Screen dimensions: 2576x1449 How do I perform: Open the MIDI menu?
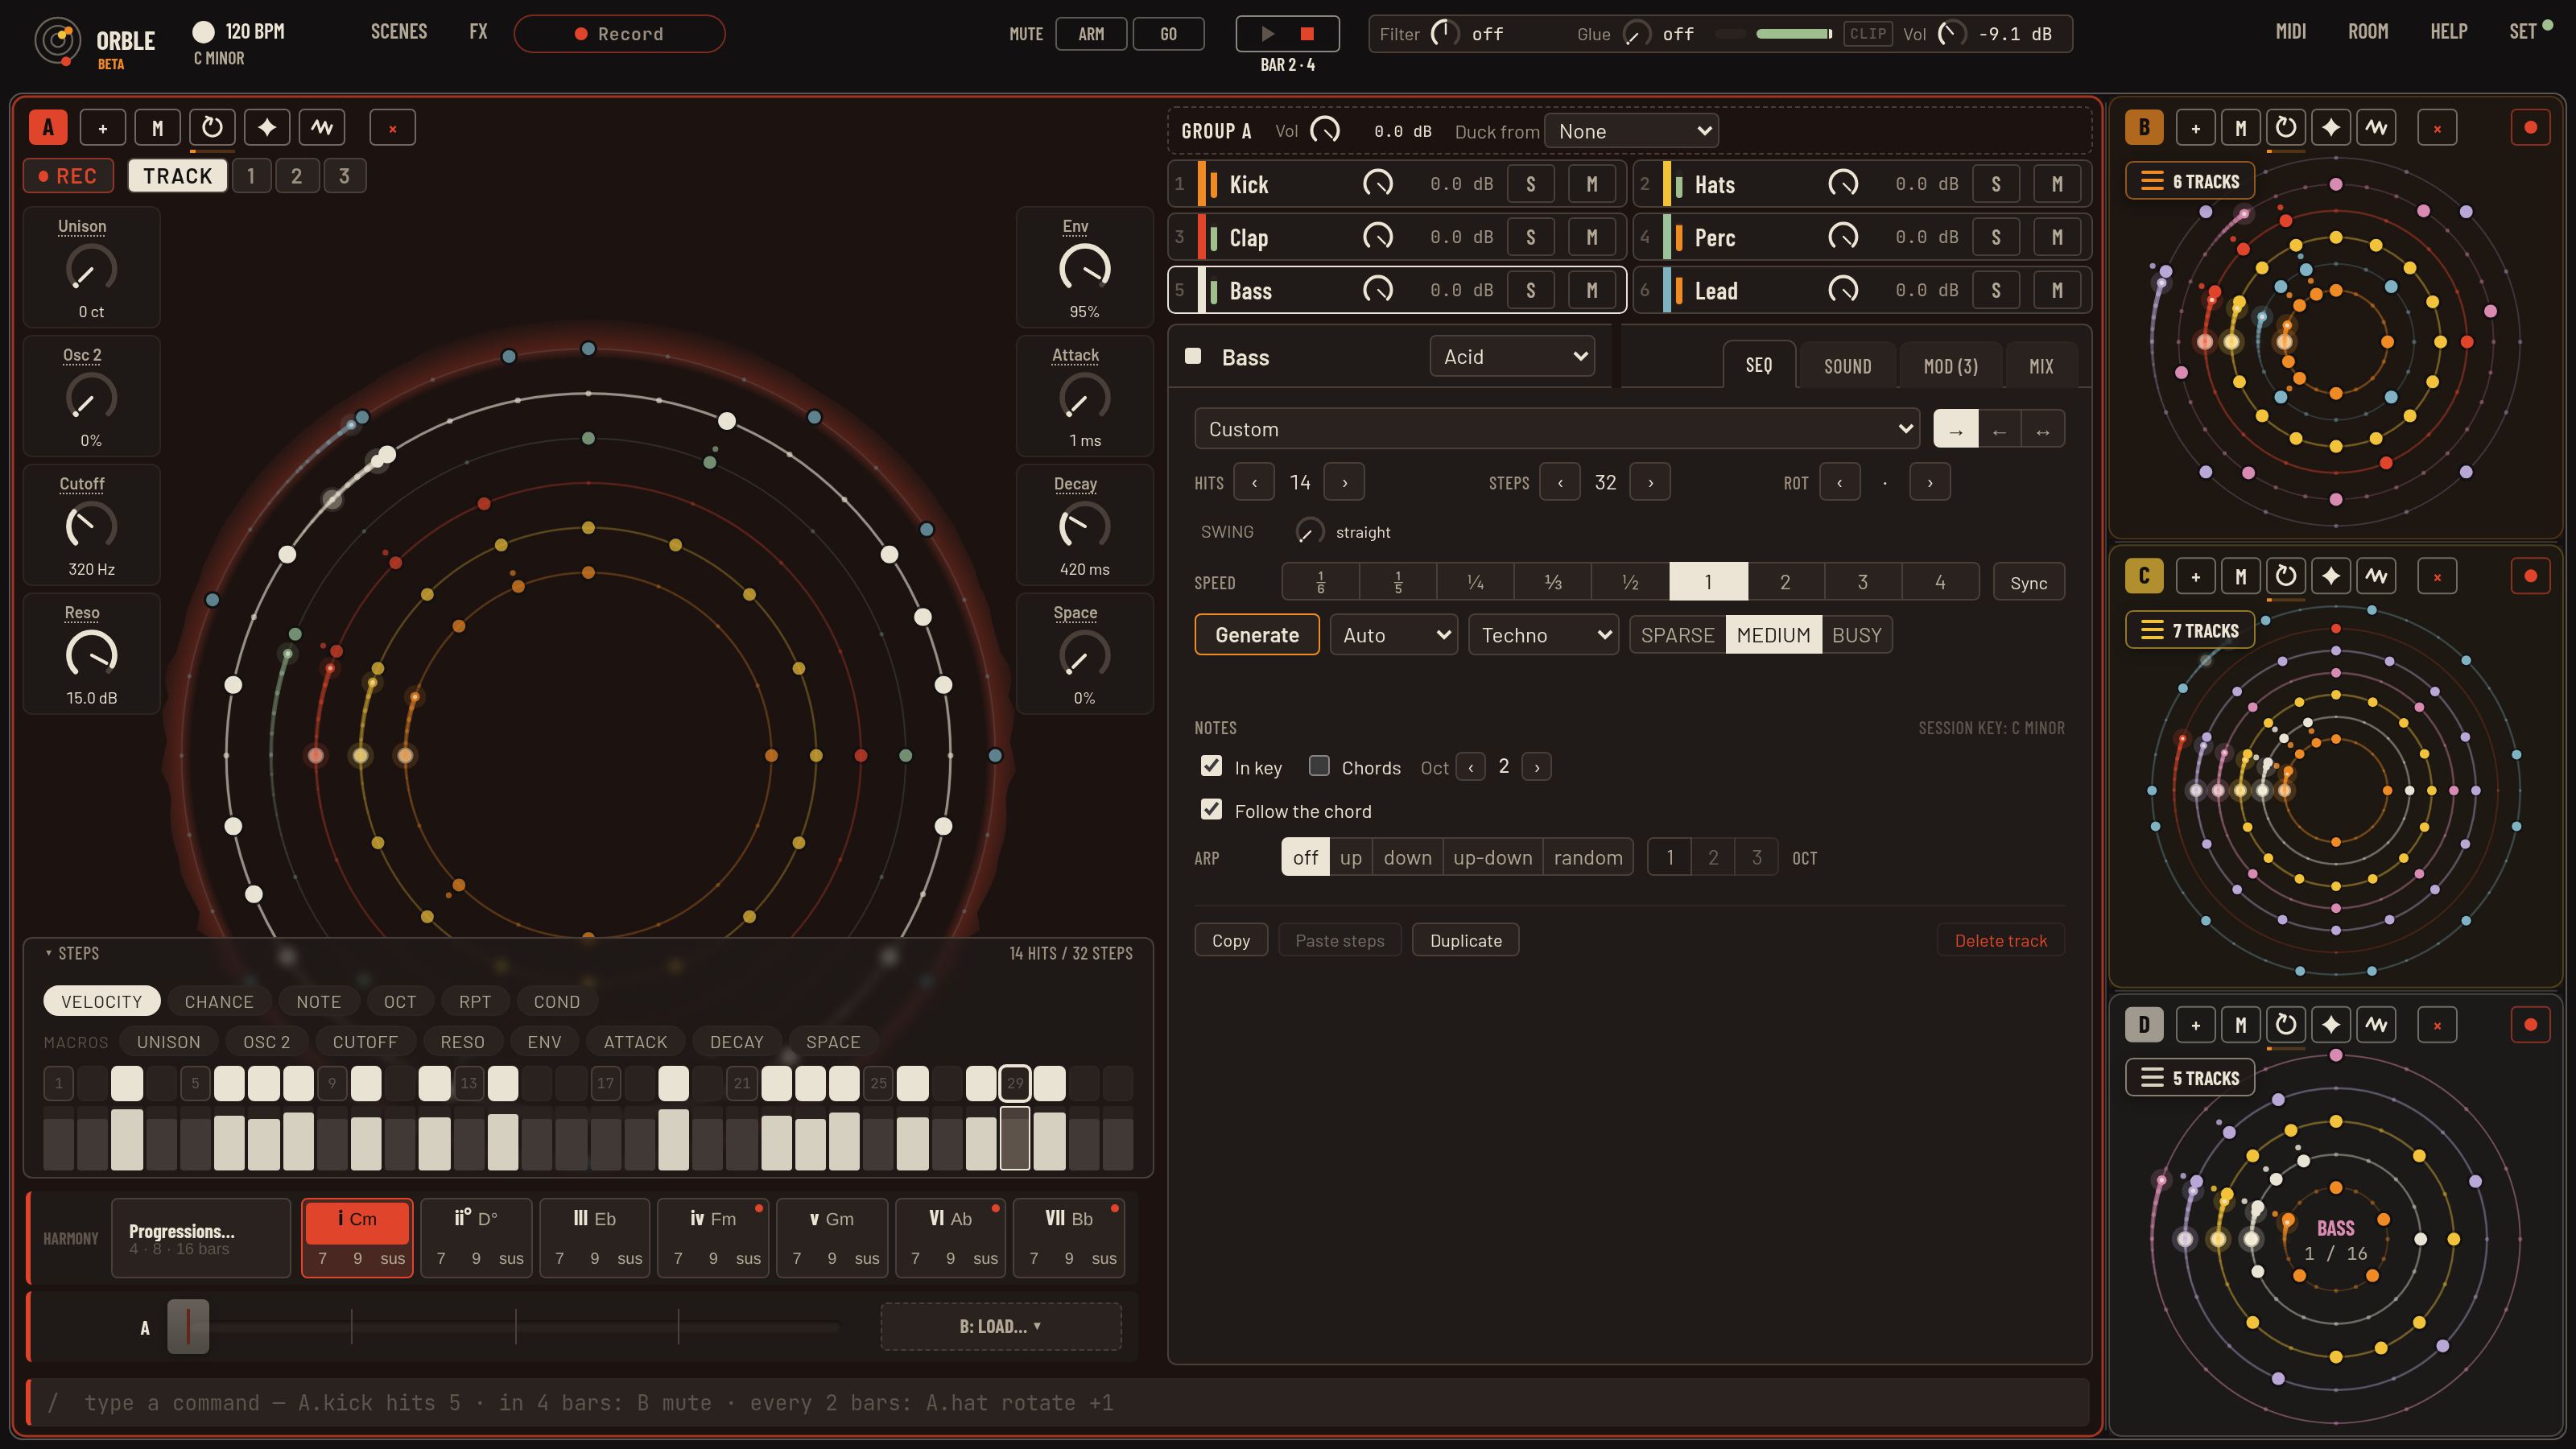coord(2291,32)
